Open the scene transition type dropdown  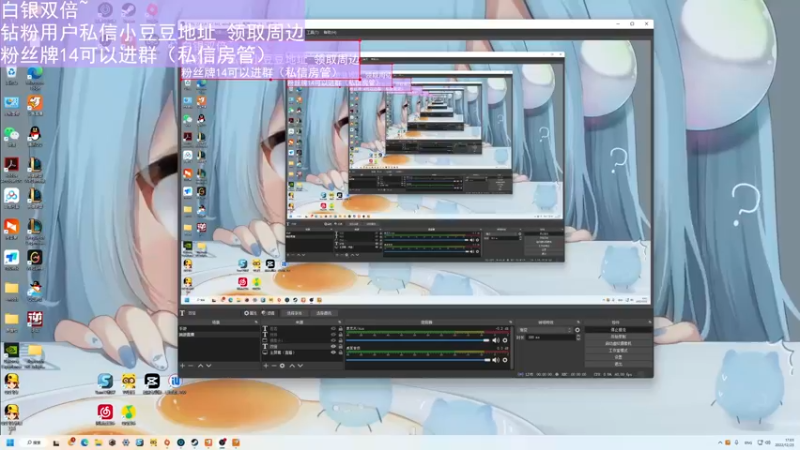pyautogui.click(x=545, y=330)
